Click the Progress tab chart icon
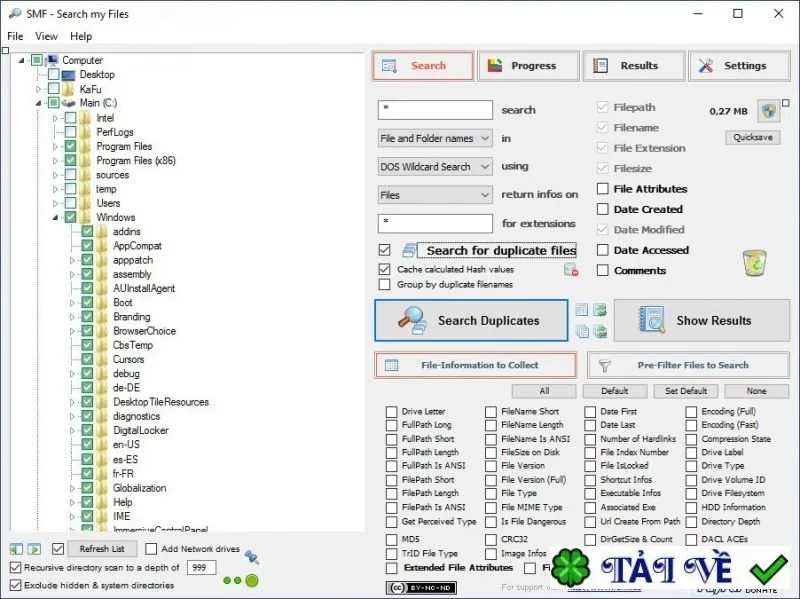Image resolution: width=800 pixels, height=599 pixels. click(x=495, y=65)
